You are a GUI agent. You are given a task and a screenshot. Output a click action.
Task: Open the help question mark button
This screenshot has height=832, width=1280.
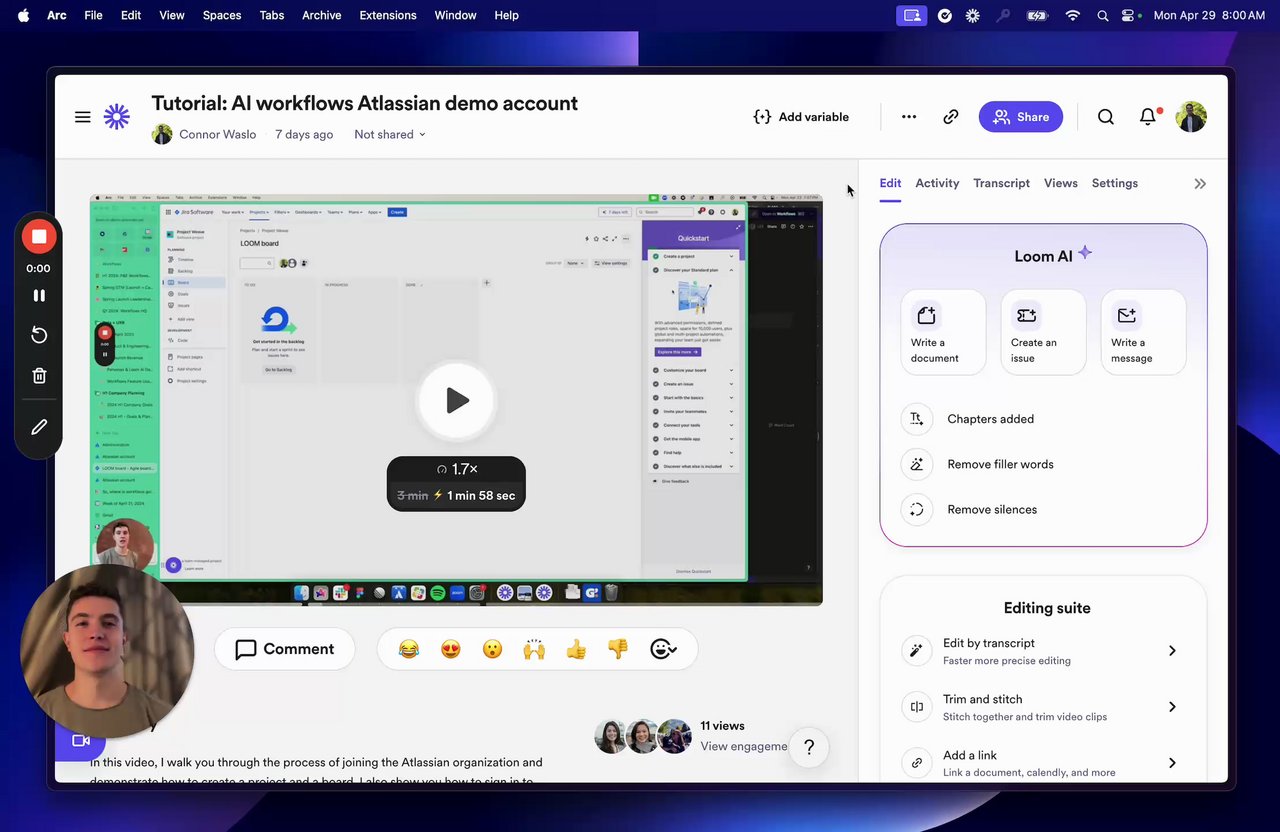click(x=809, y=747)
